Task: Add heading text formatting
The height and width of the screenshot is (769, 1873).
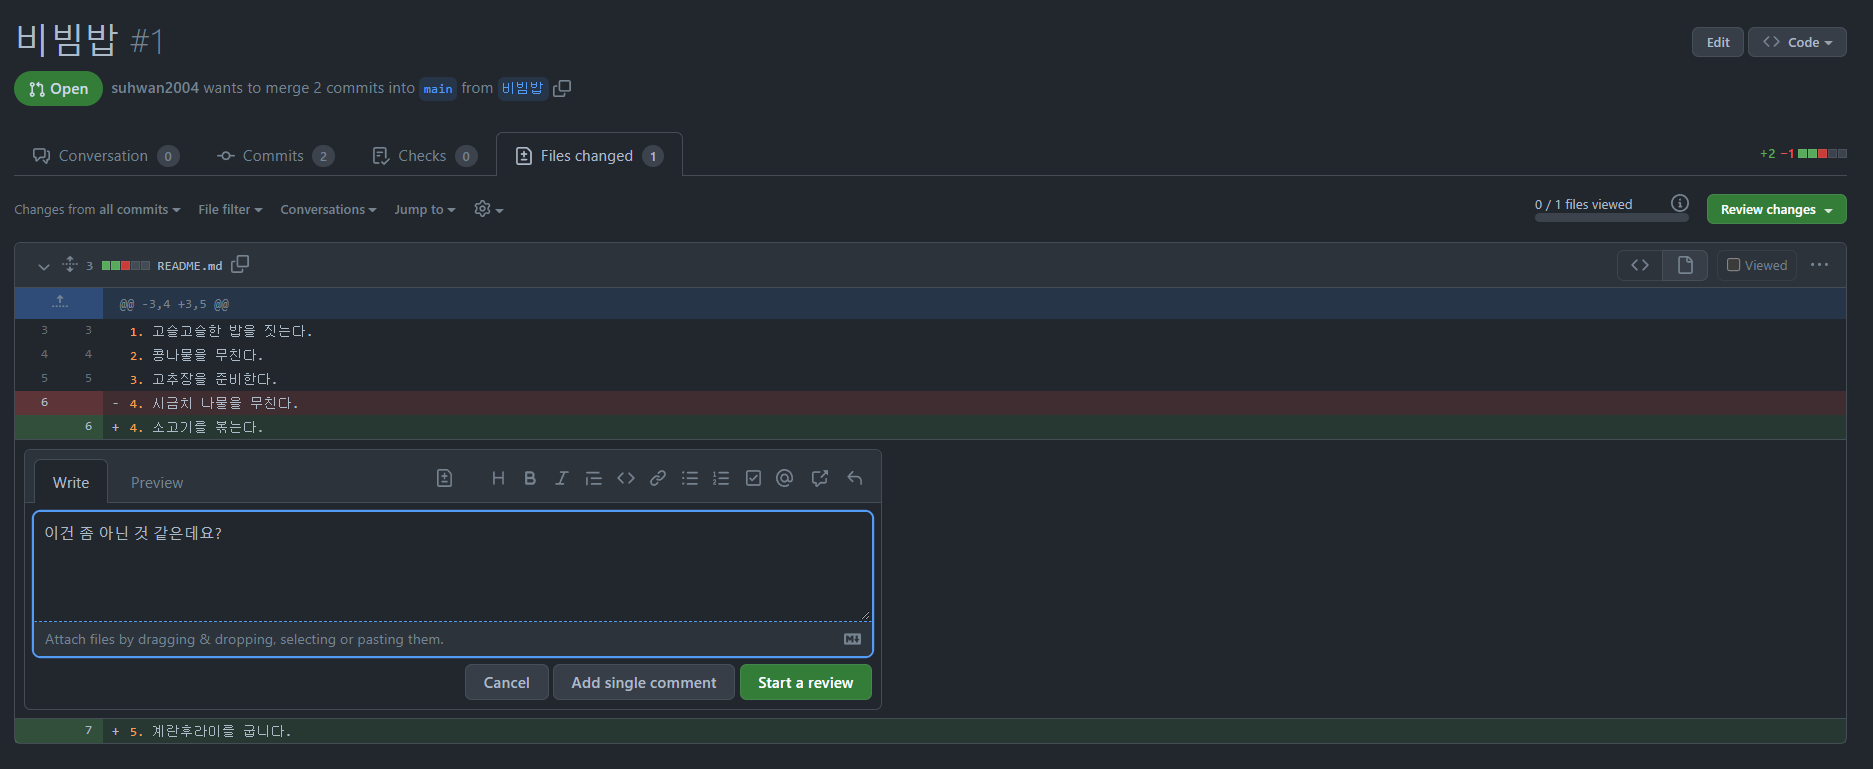Action: click(498, 479)
